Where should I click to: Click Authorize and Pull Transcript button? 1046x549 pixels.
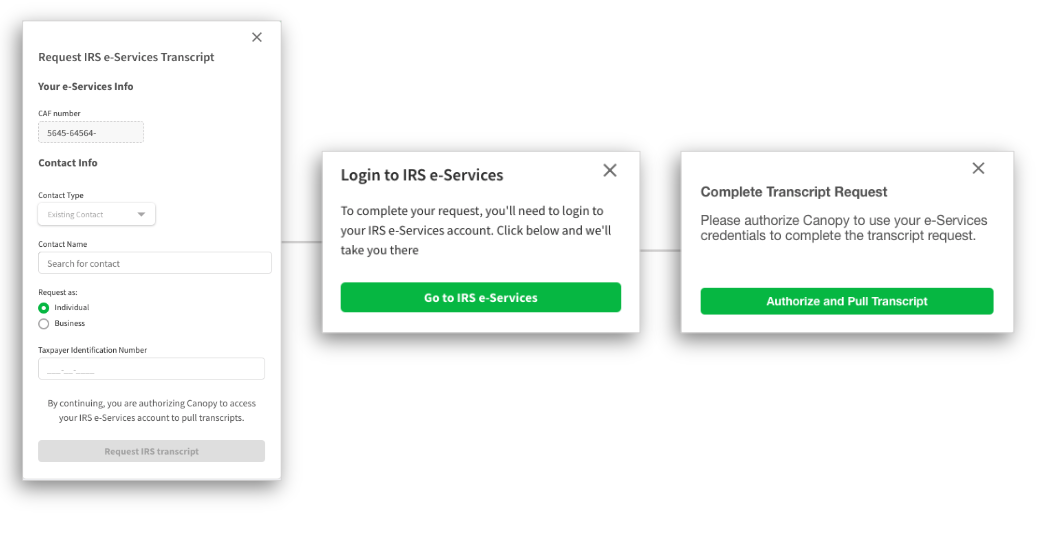tap(847, 302)
